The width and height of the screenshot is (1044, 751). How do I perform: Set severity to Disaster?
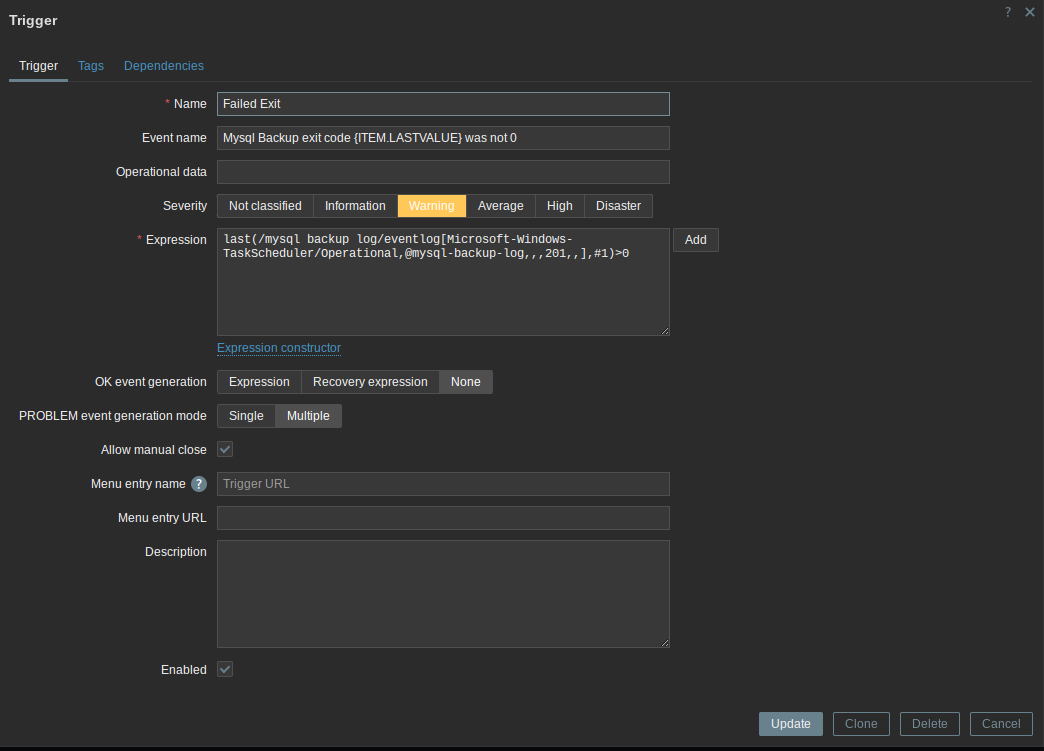point(618,206)
